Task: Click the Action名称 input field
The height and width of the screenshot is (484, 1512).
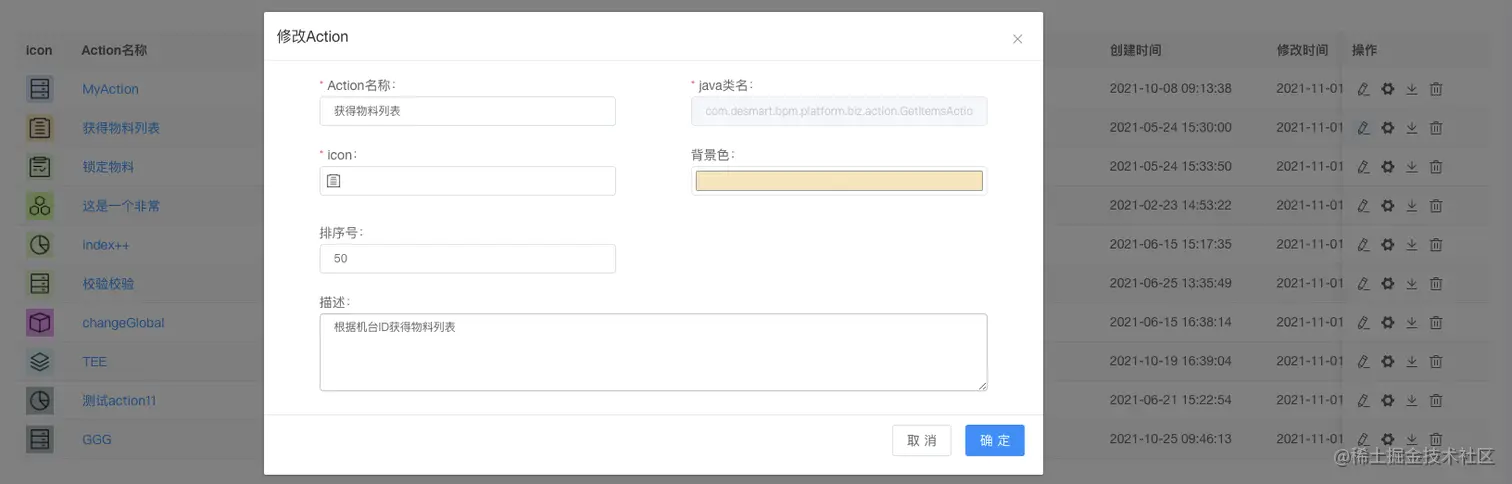Action: [x=467, y=111]
